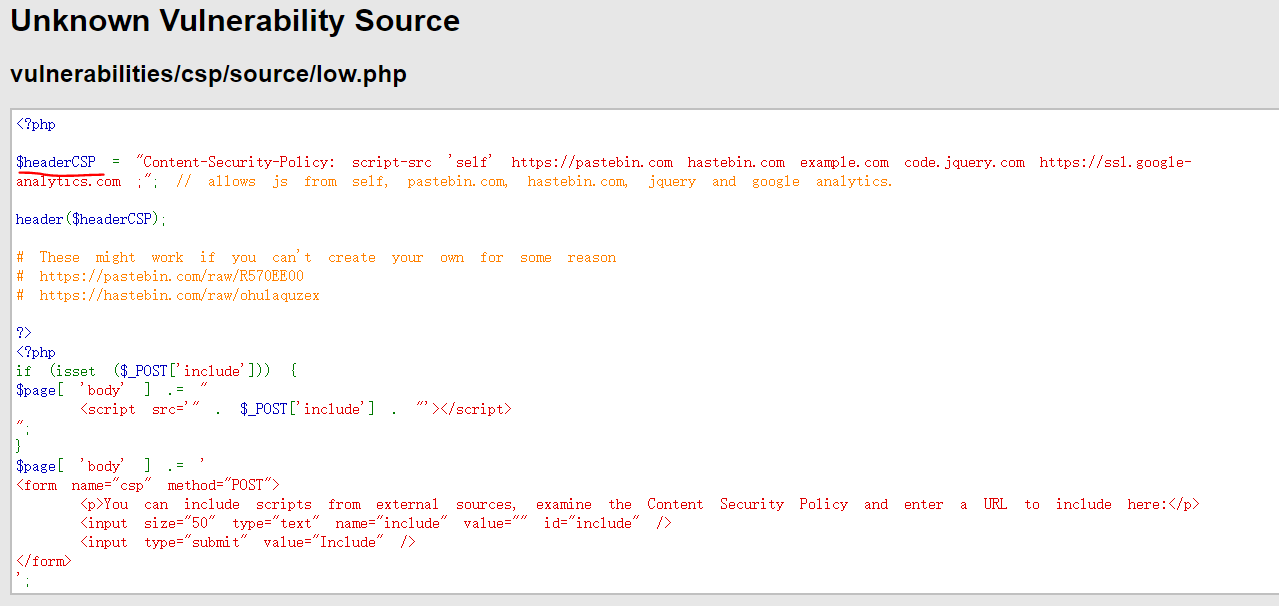This screenshot has width=1279, height=606.
Task: Click 'Content Security Policy' in the paragraph line
Action: point(748,504)
